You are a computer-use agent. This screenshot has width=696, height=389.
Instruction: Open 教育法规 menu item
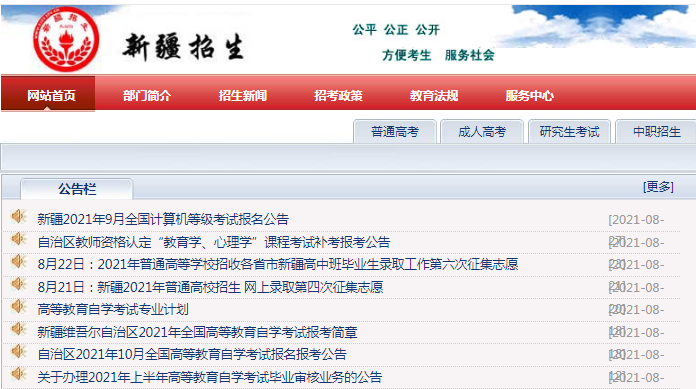pyautogui.click(x=434, y=95)
